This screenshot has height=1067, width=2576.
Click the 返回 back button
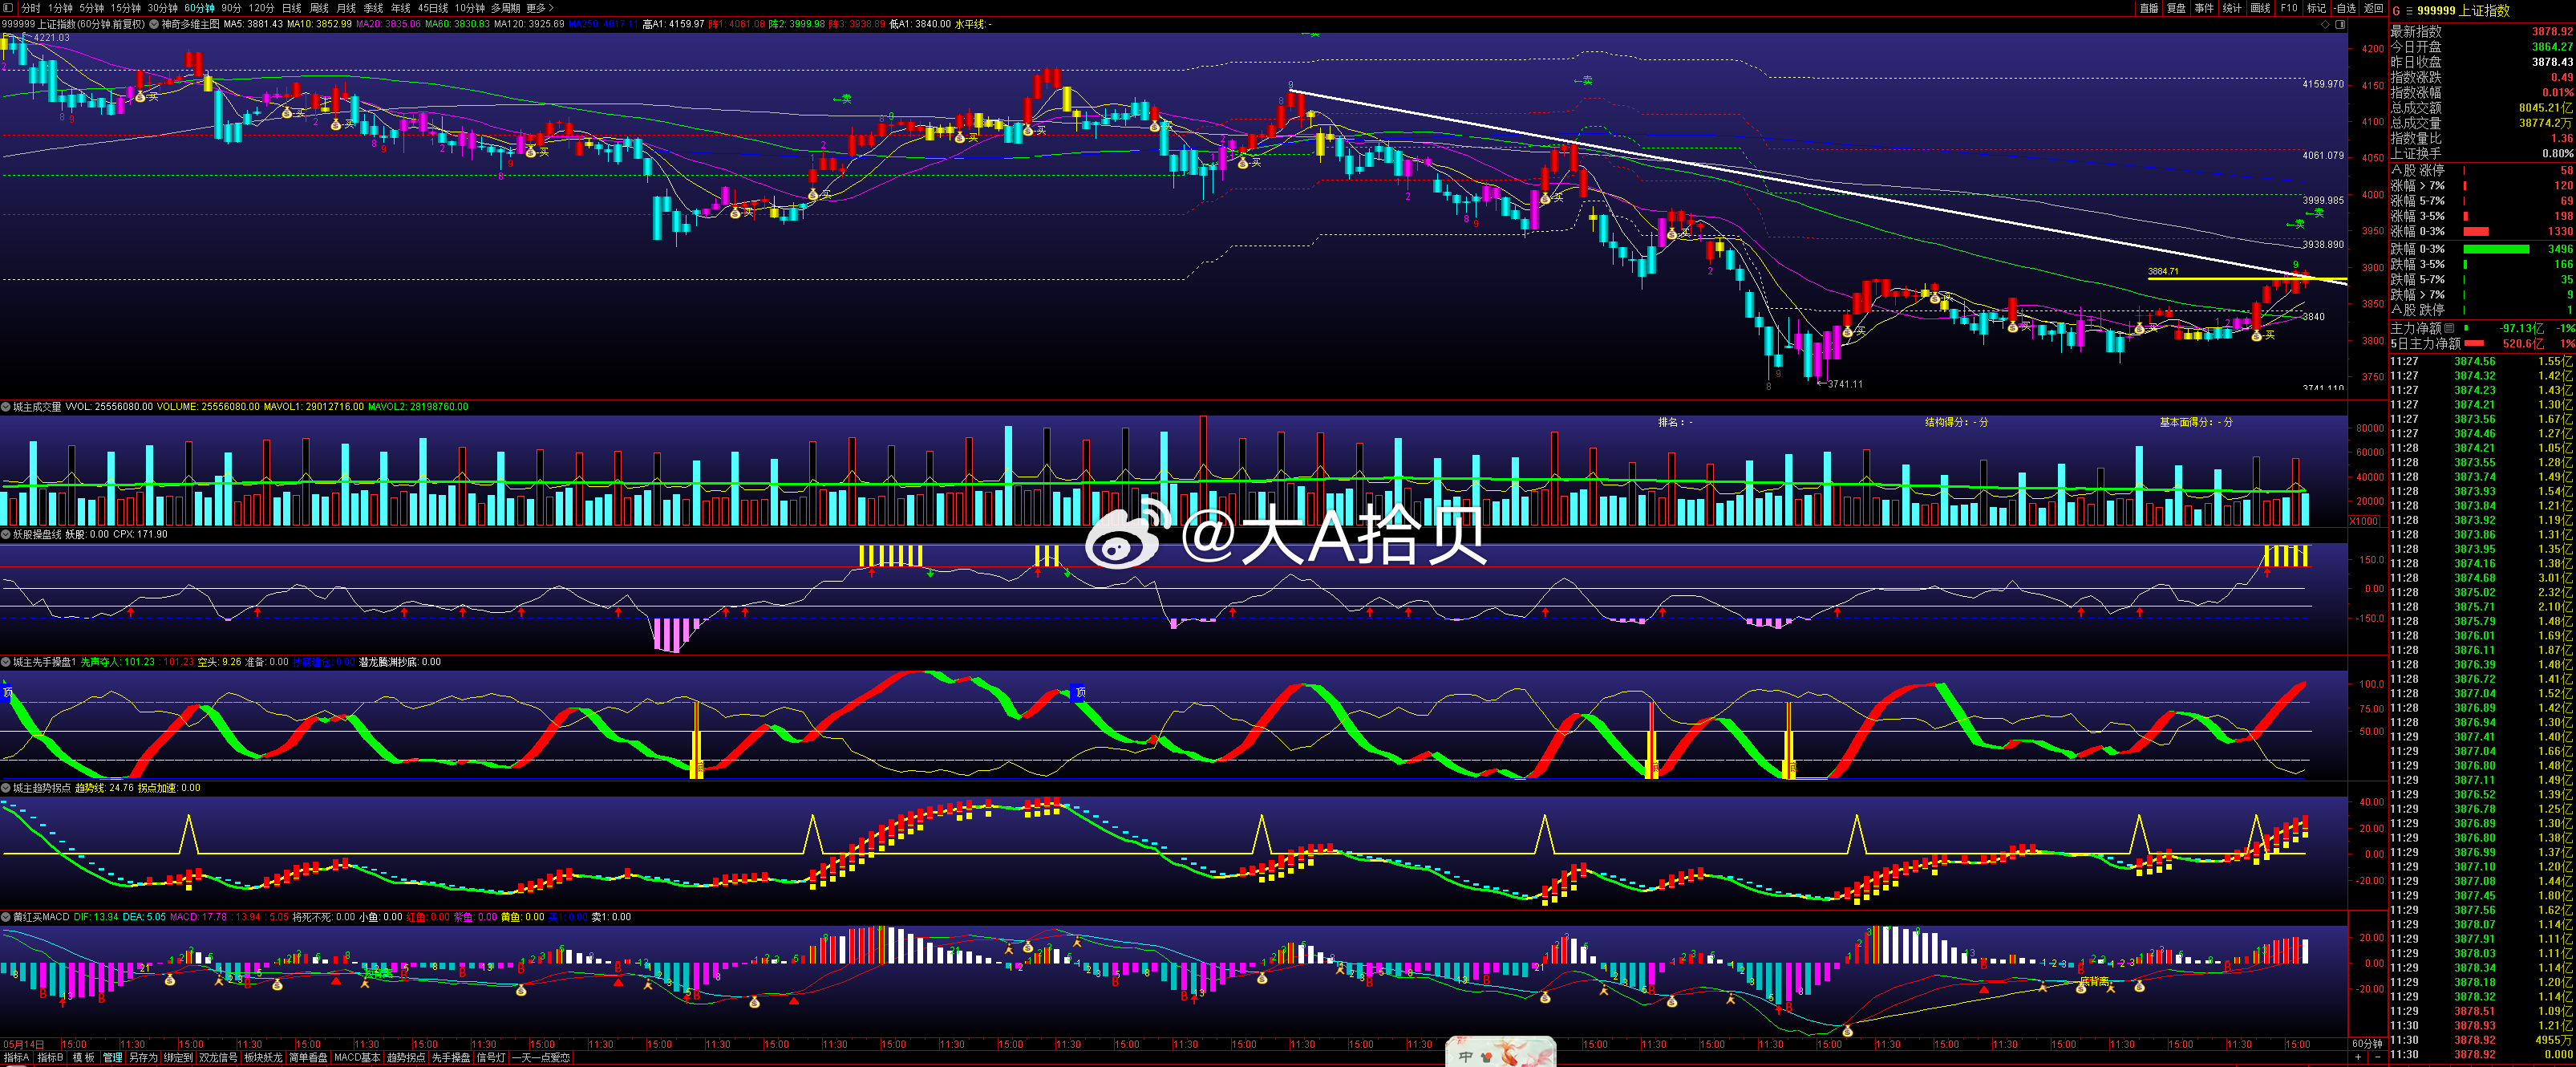pyautogui.click(x=2373, y=8)
